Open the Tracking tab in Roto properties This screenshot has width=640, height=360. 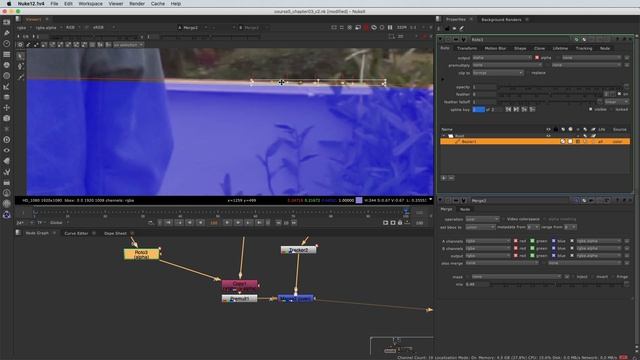coord(584,48)
